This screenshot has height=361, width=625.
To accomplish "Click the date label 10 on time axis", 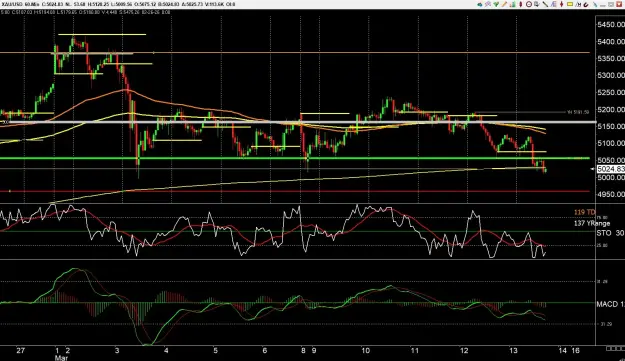I will pos(366,351).
